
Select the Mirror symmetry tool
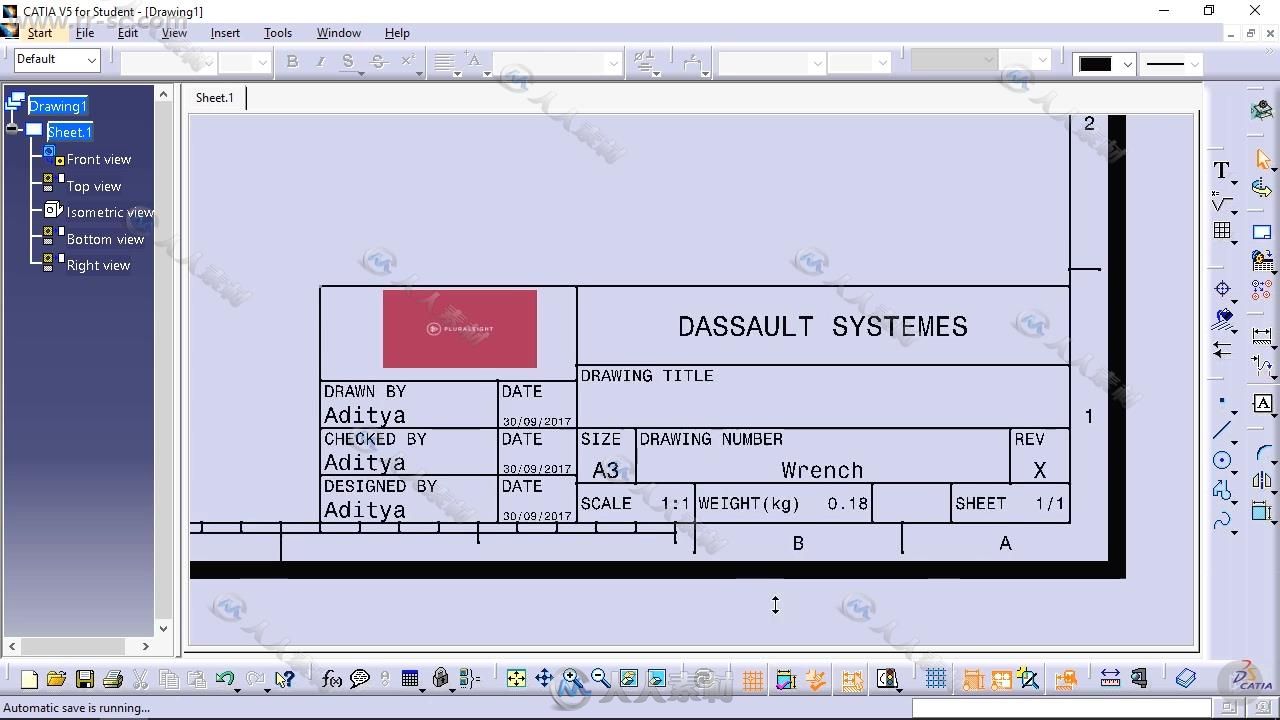pos(1262,482)
